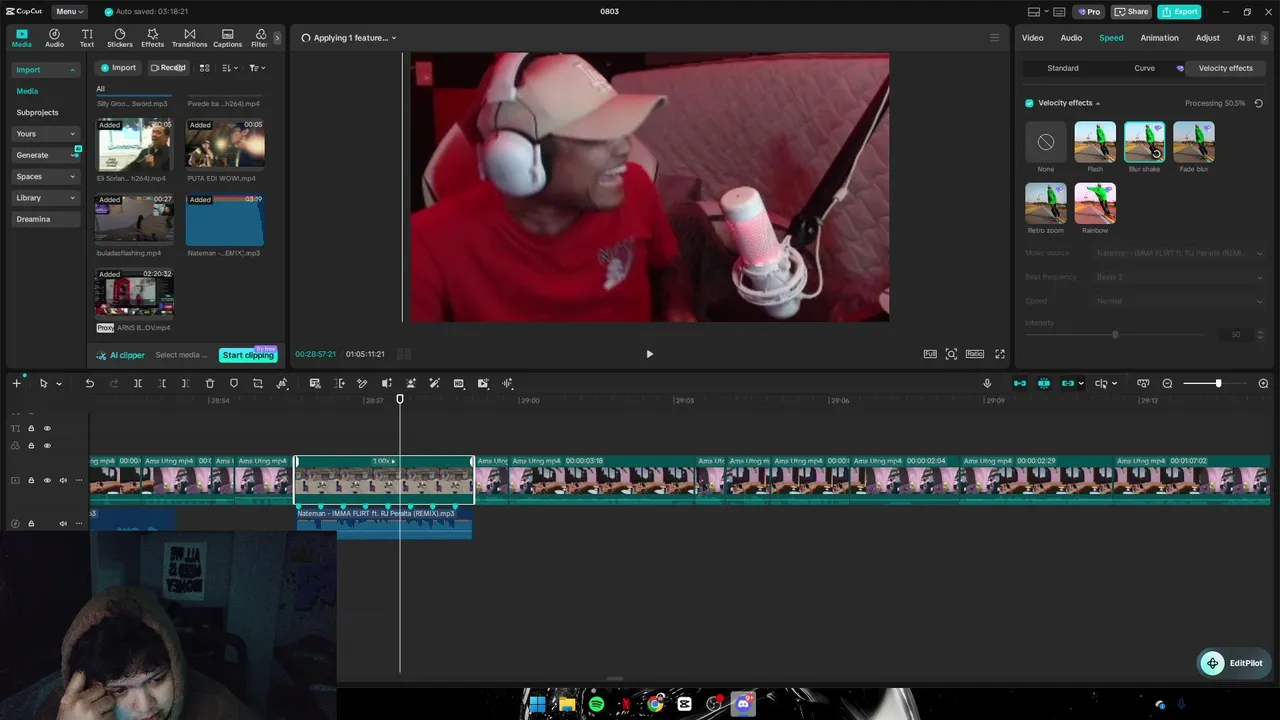The height and width of the screenshot is (720, 1280).
Task: Select the Standard speed tab
Action: (x=1063, y=68)
